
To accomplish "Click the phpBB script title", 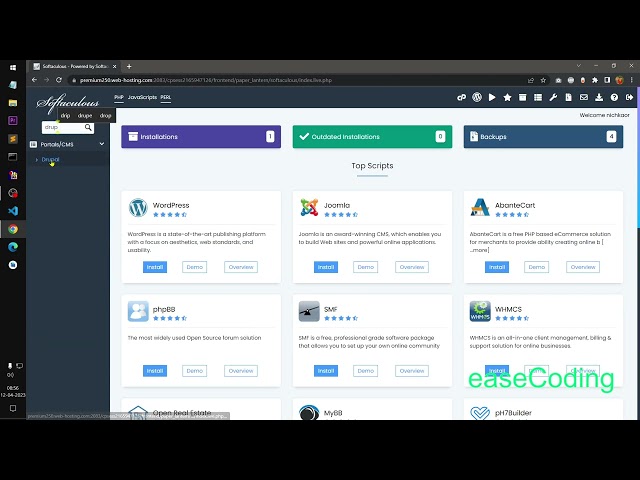I will 164,309.
